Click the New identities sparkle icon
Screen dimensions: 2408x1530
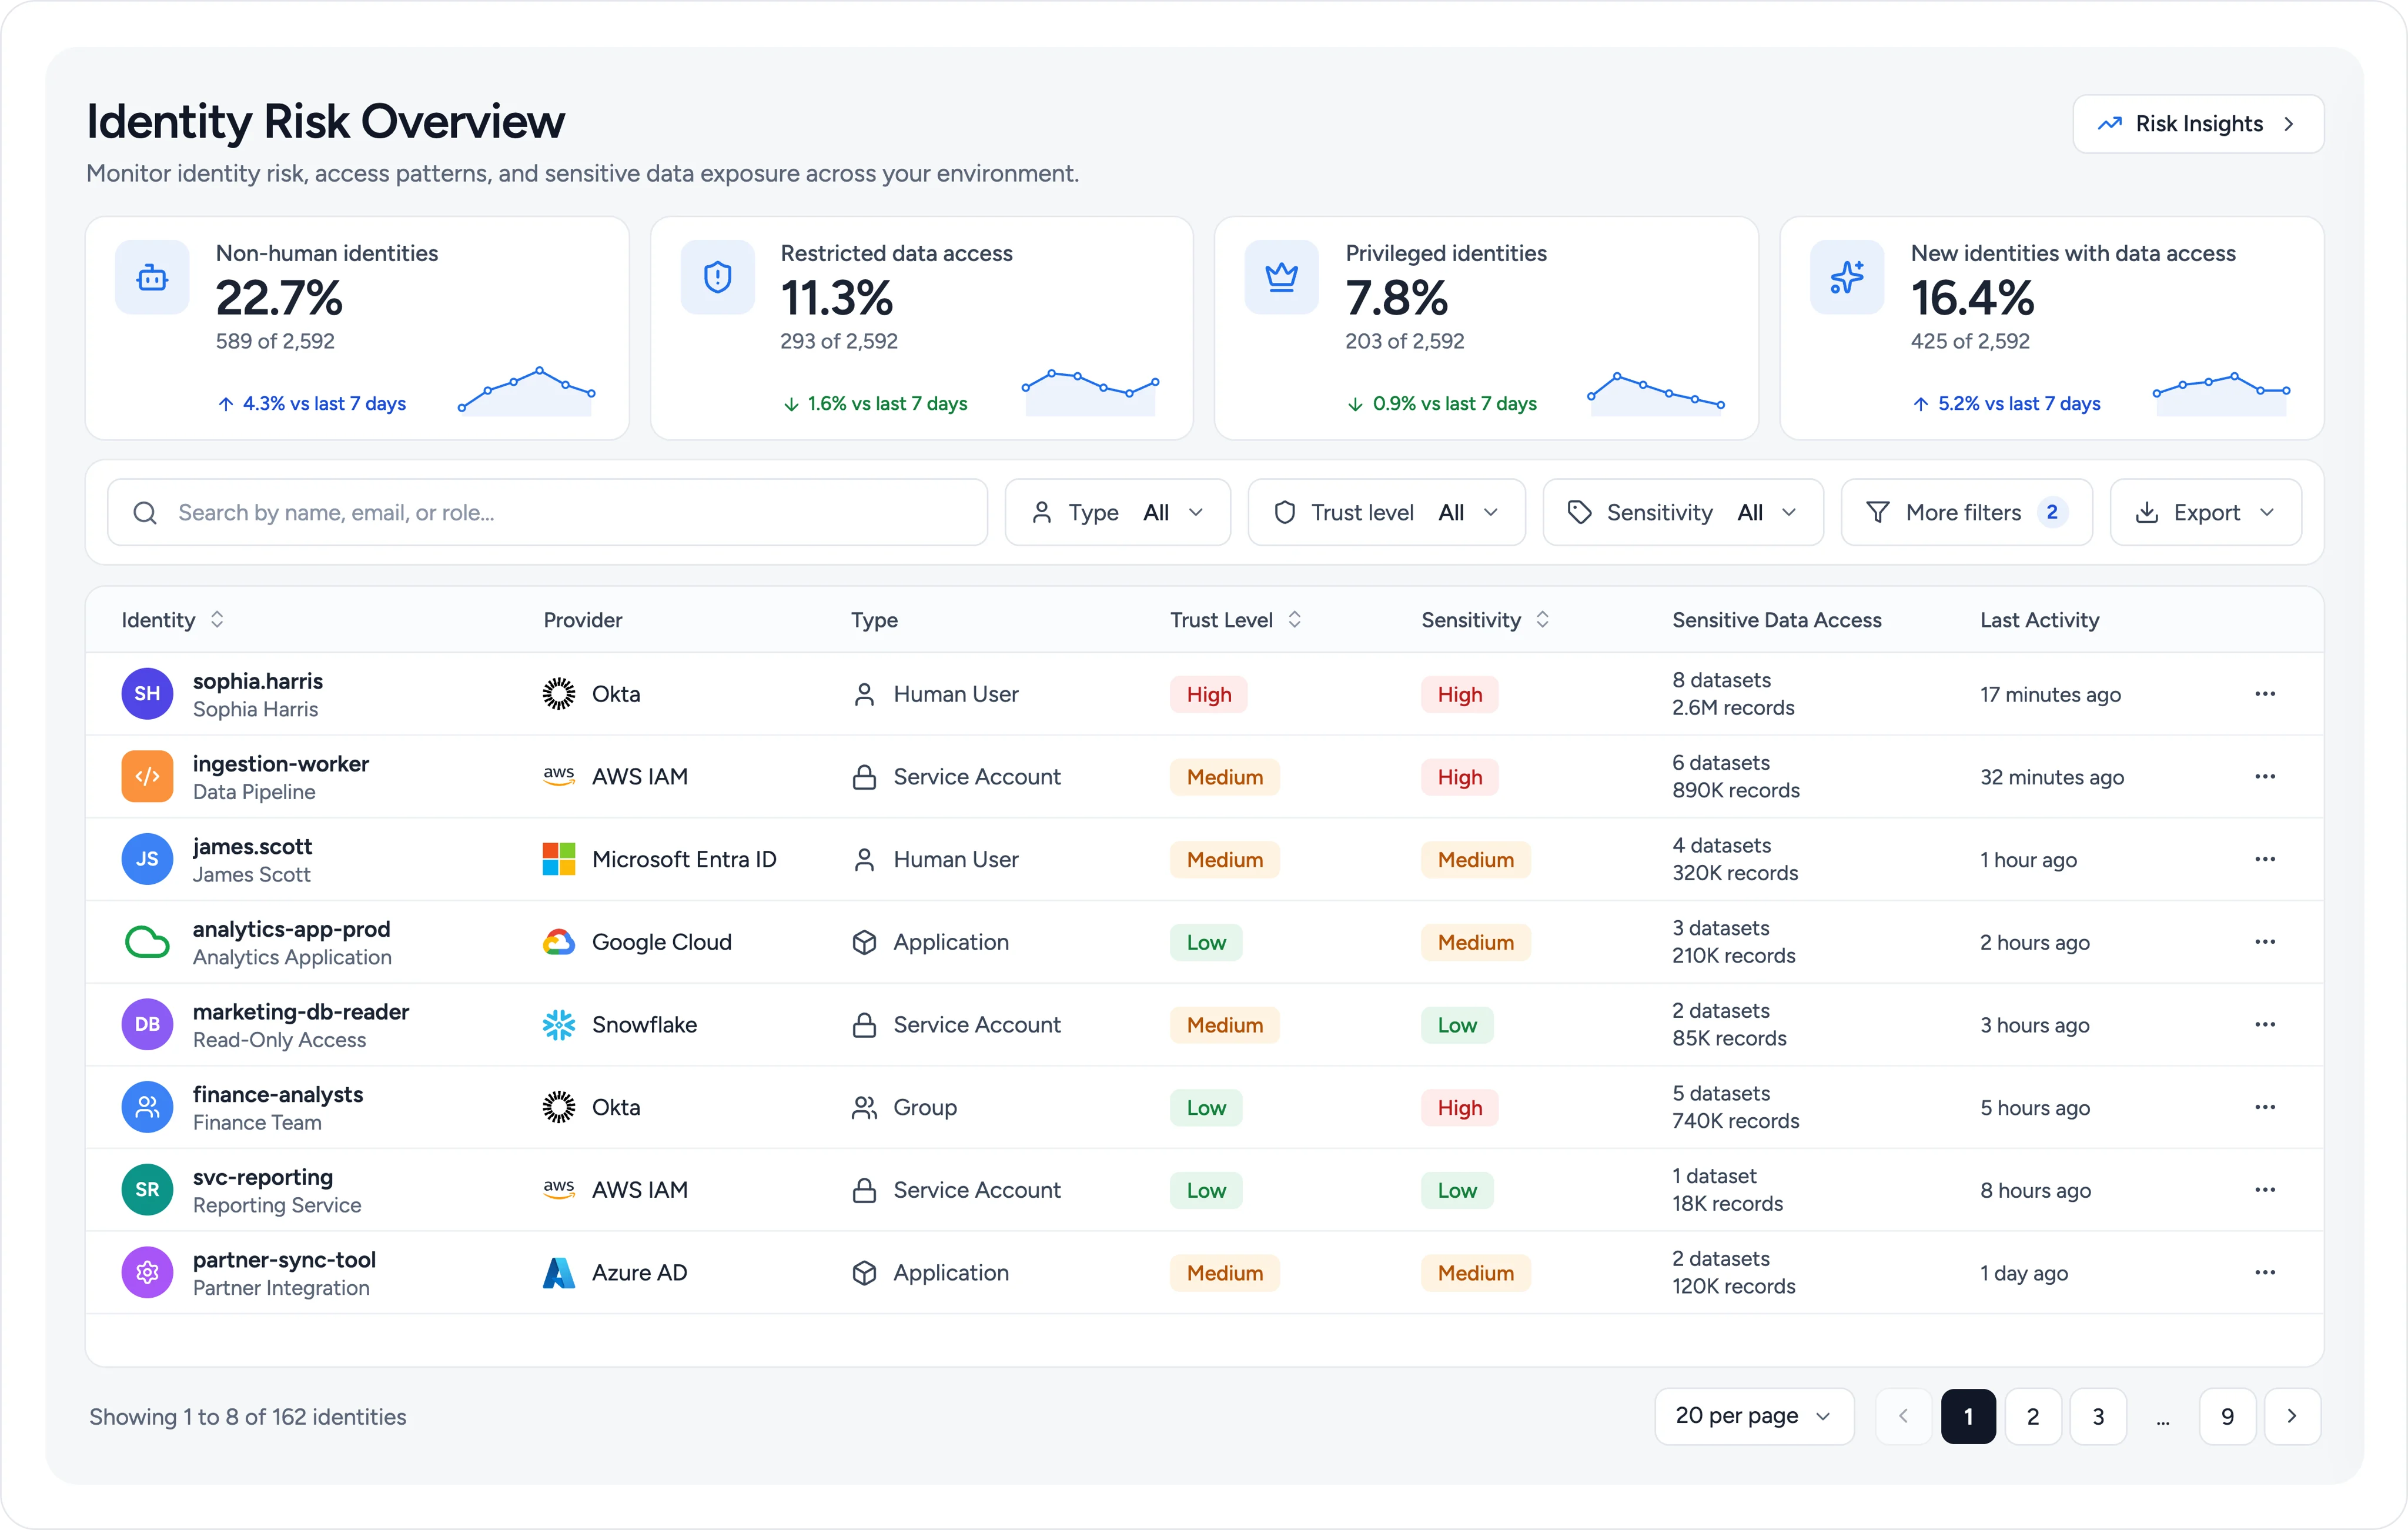[1847, 277]
